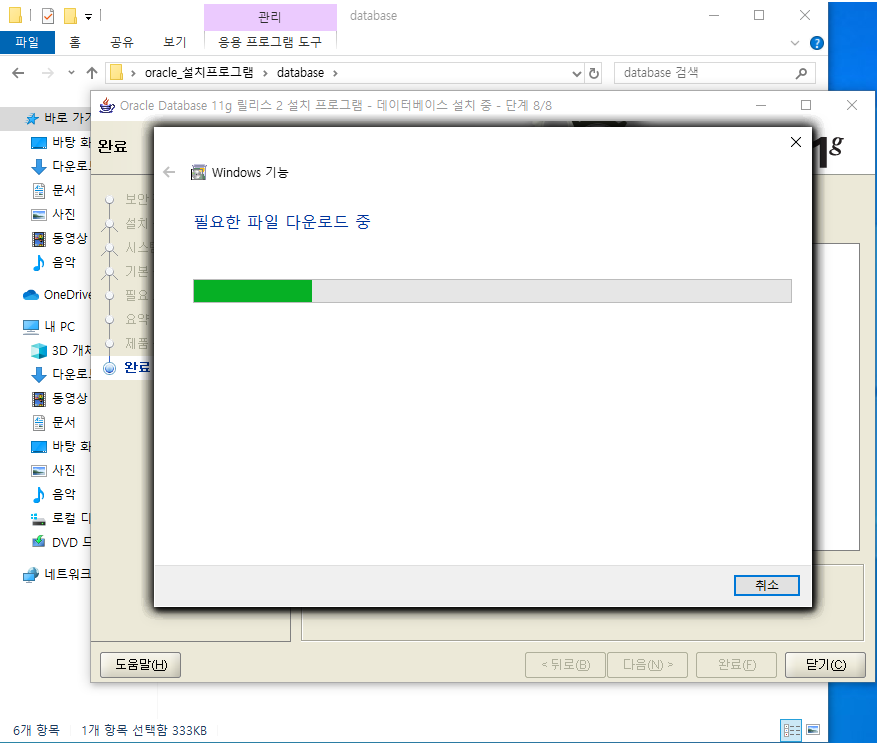This screenshot has width=877, height=743.
Task: Open 사진 under quick access
Action: click(53, 214)
